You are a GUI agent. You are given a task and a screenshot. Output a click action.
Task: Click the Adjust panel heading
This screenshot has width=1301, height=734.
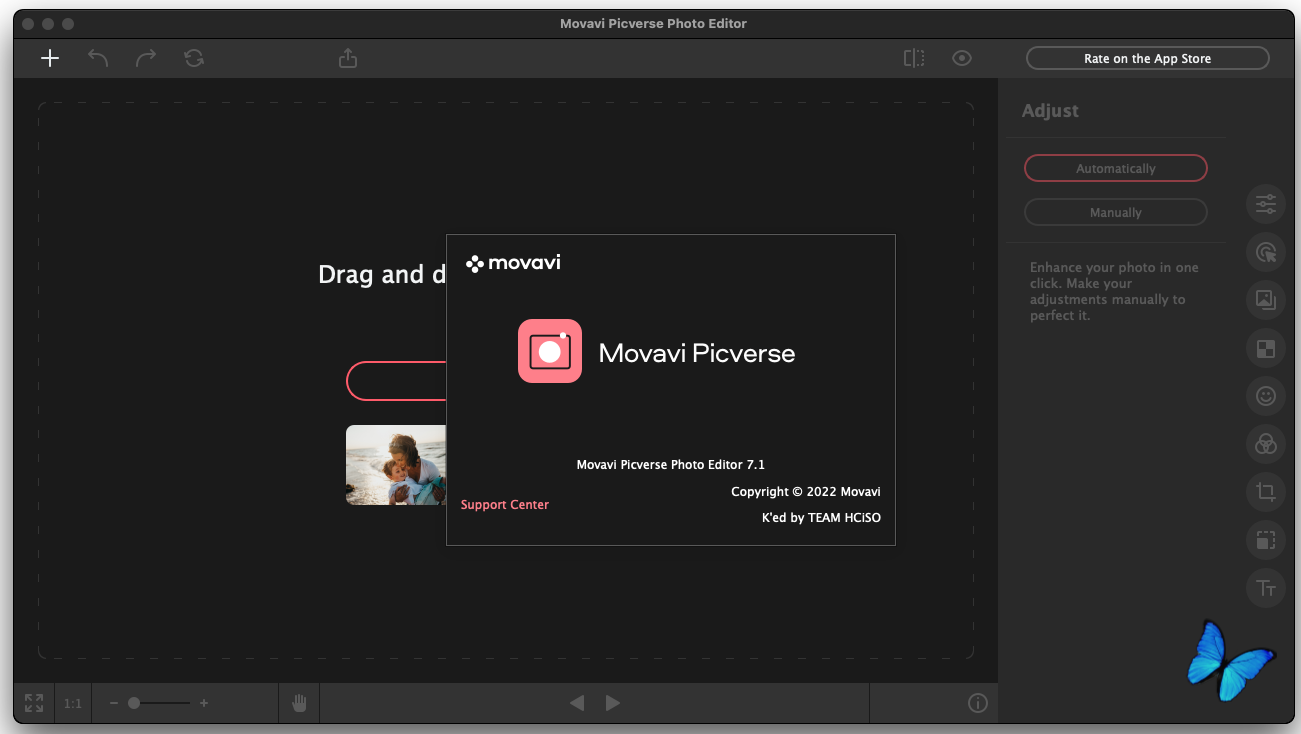point(1050,111)
